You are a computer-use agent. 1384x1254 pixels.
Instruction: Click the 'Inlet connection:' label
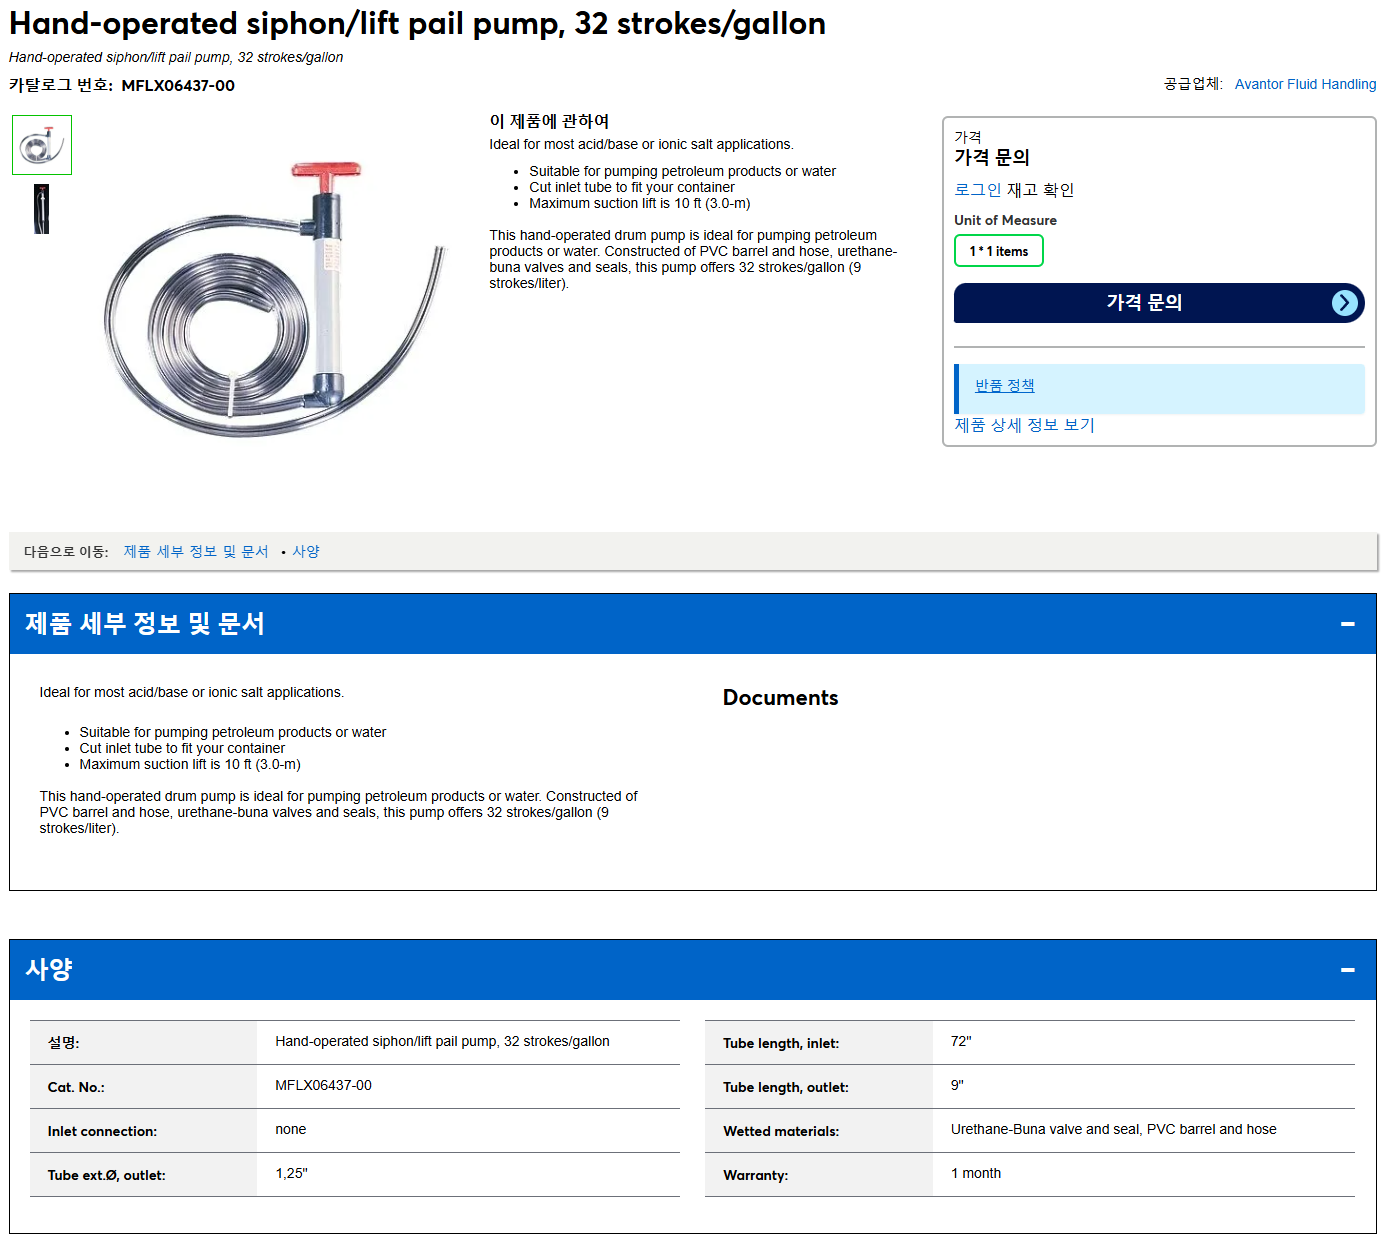[x=102, y=1131]
